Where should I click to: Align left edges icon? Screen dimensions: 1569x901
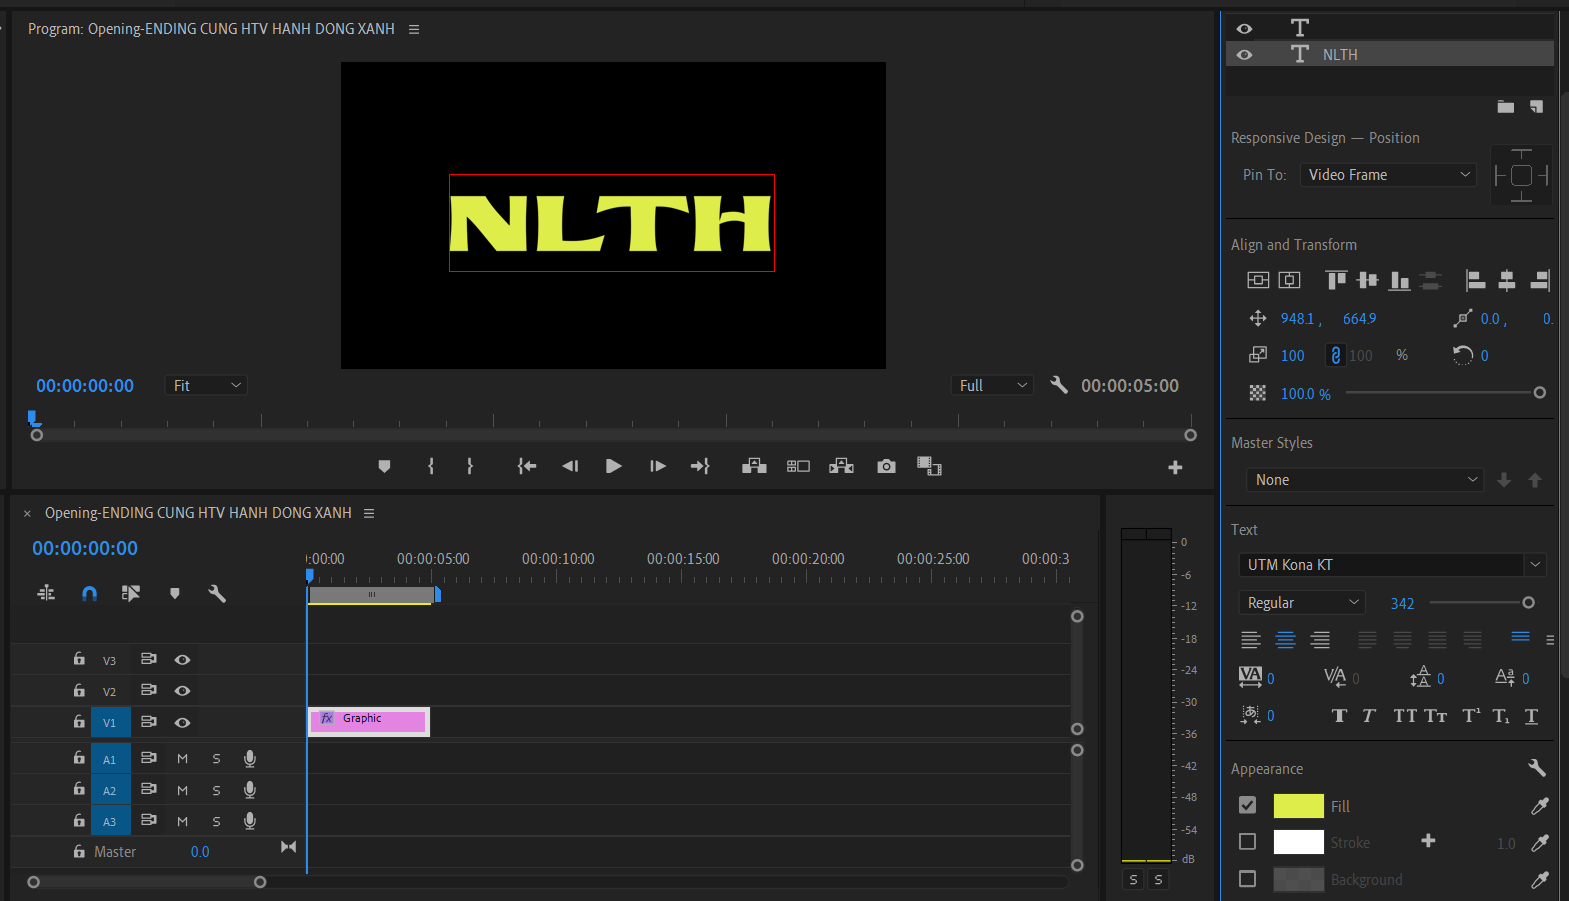pyautogui.click(x=1475, y=280)
